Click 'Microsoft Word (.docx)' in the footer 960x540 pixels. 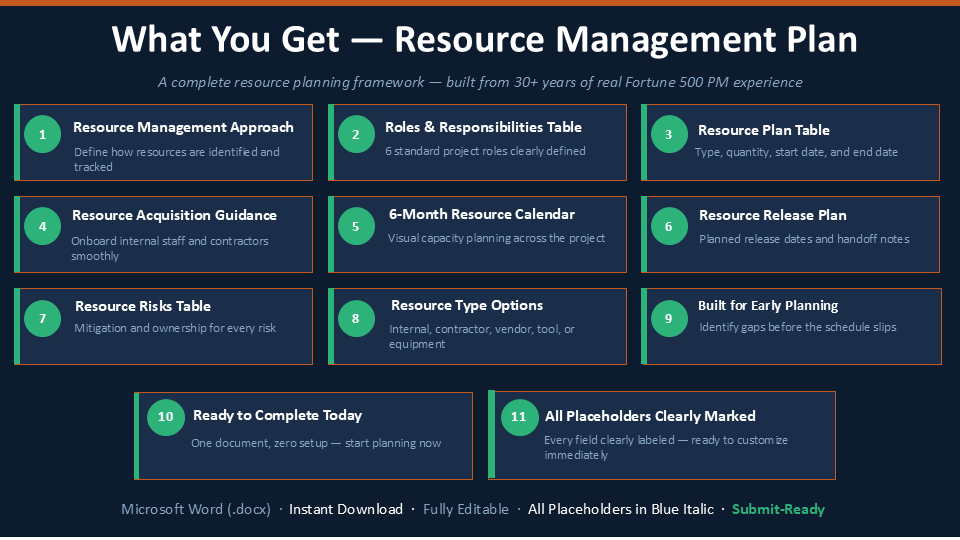(x=196, y=509)
